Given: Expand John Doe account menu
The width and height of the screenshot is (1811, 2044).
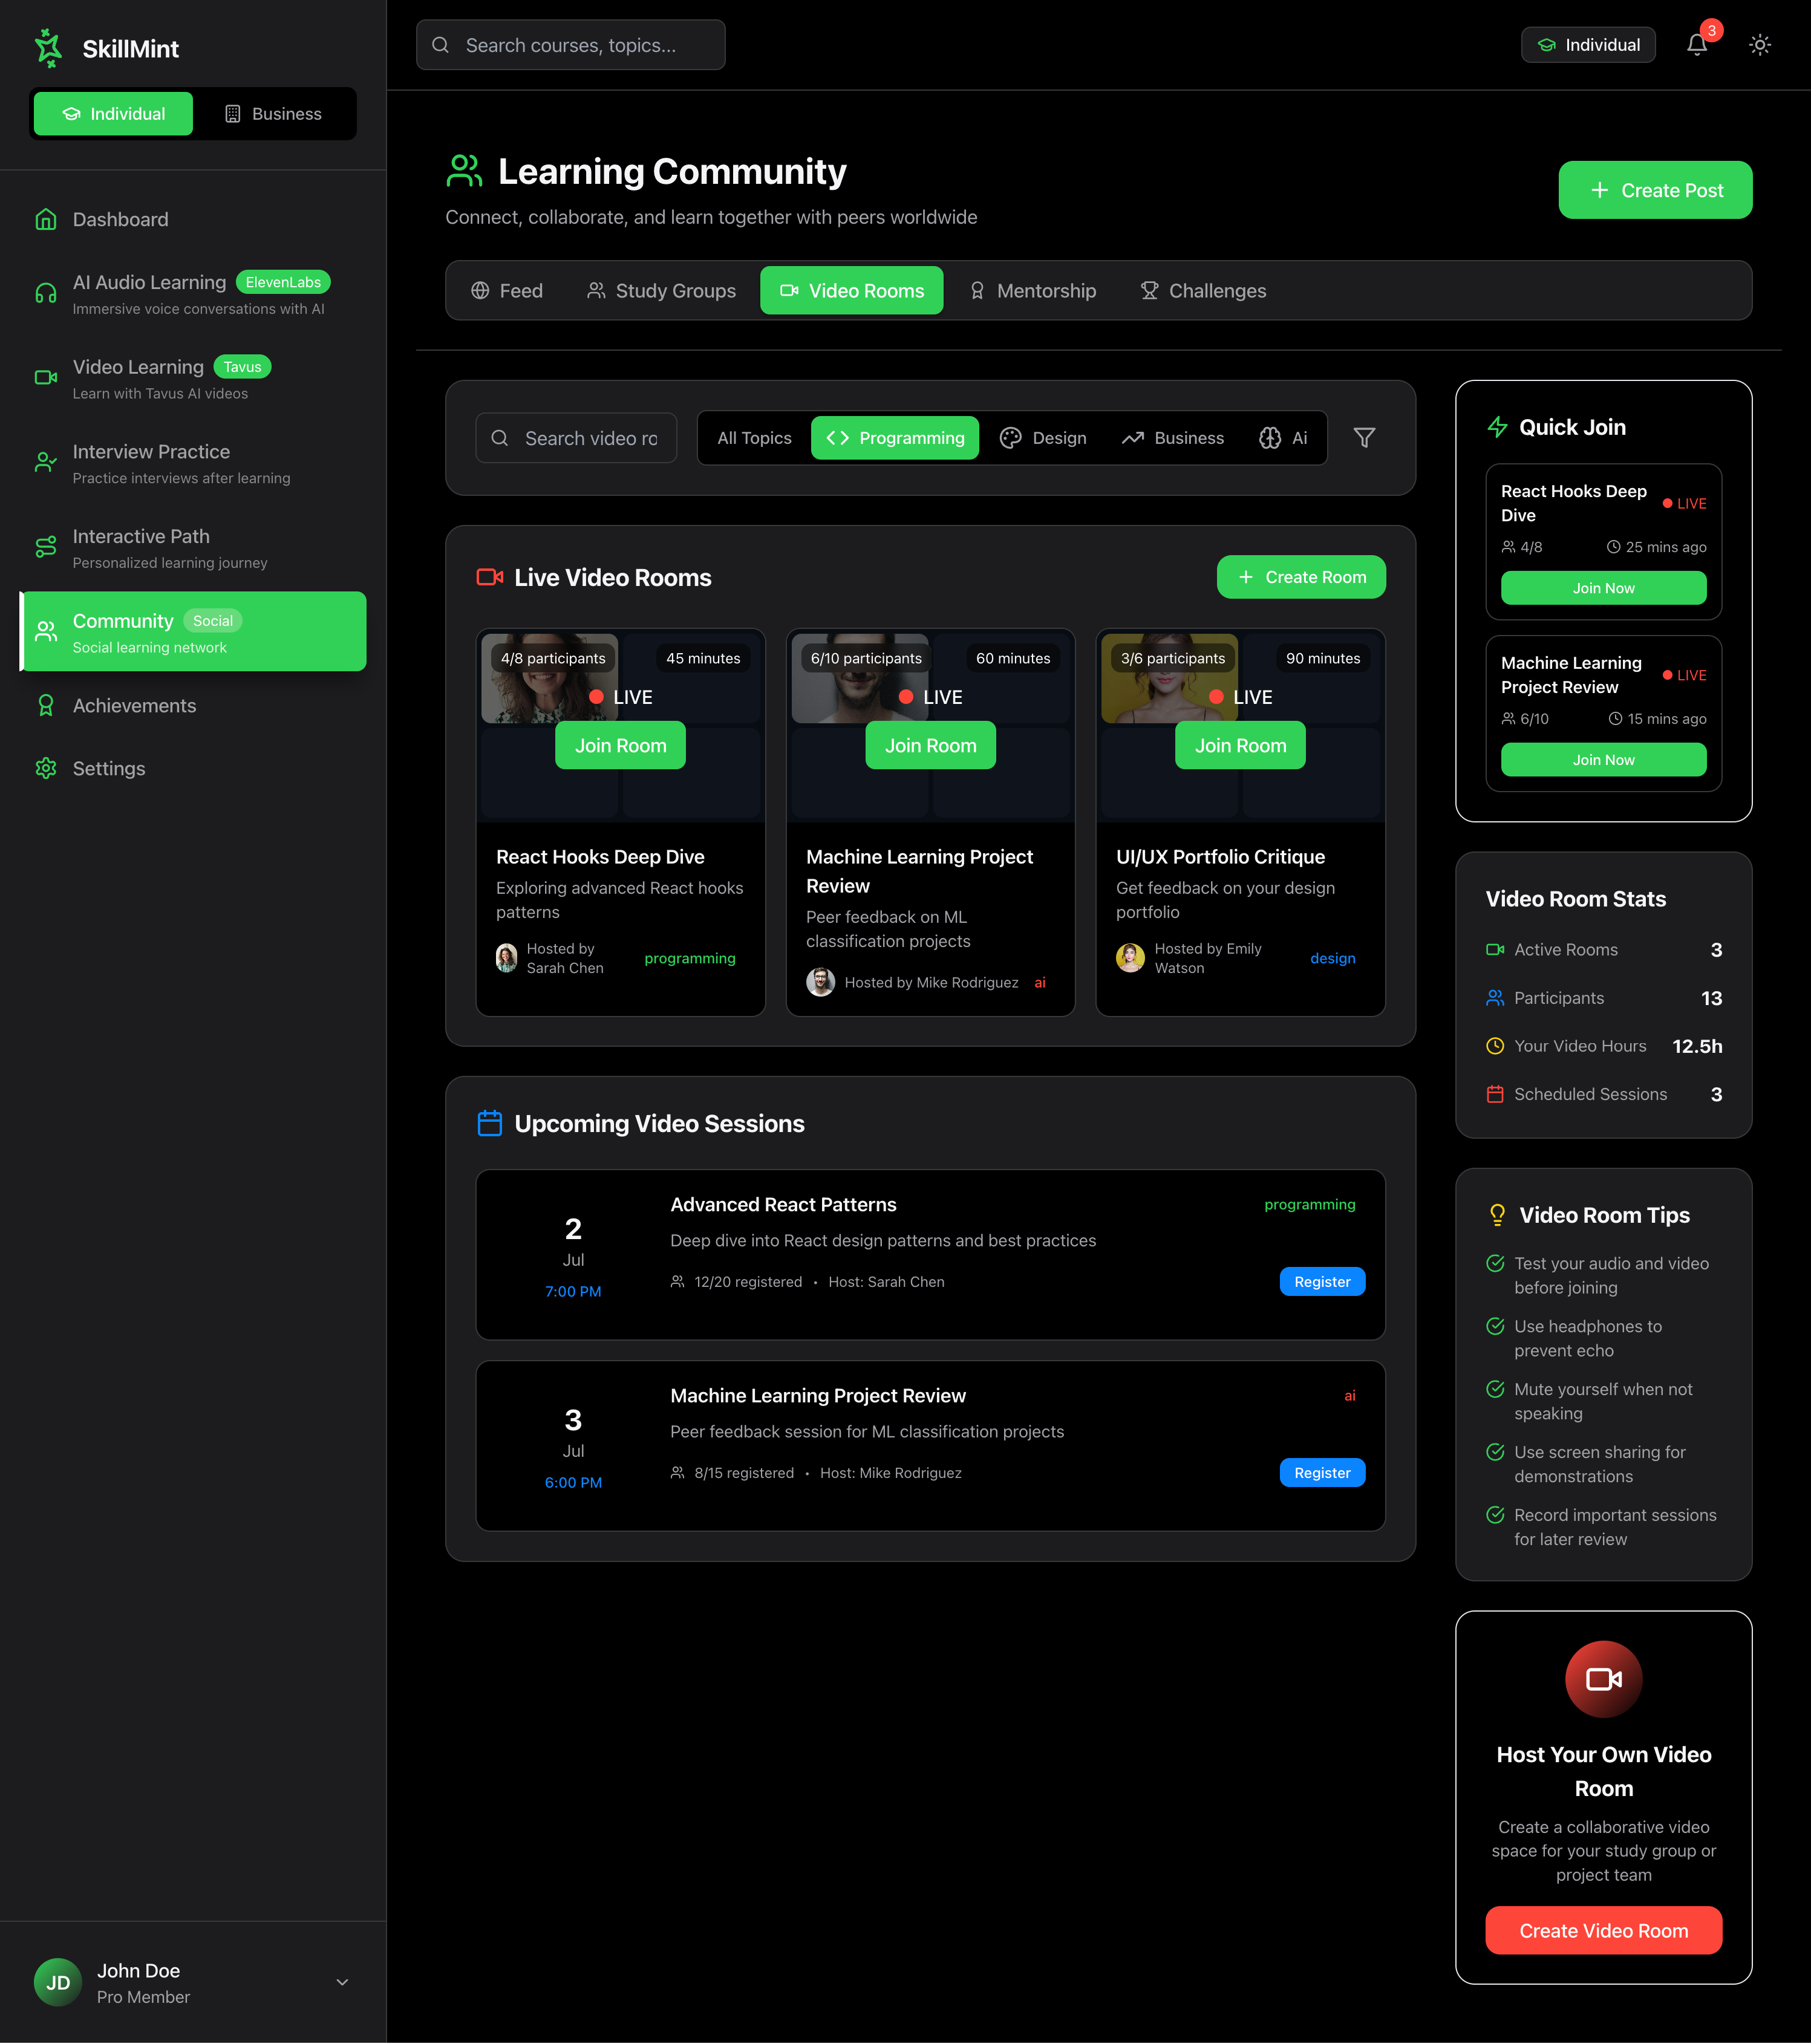Looking at the screenshot, I should pos(342,1982).
